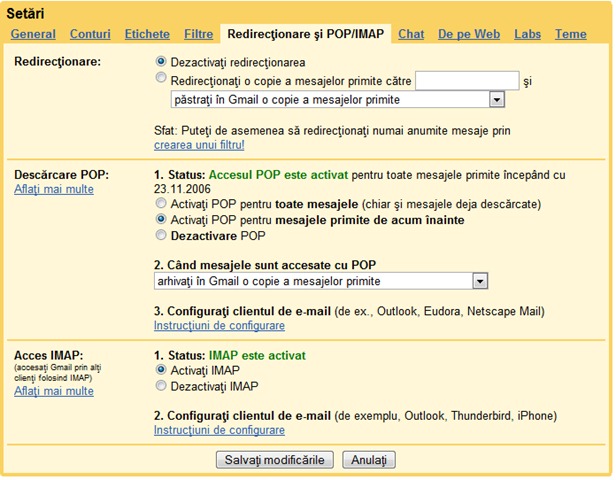The image size is (616, 480).
Task: Click the Anulaţi button
Action: [x=369, y=460]
